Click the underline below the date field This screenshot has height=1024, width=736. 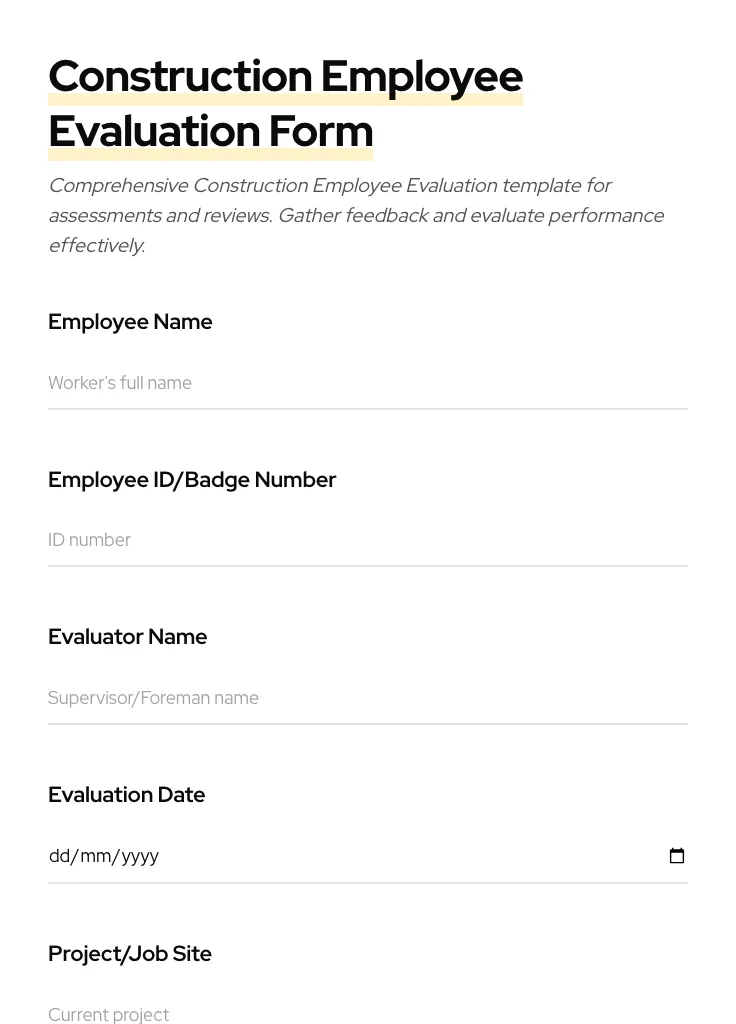click(367, 884)
